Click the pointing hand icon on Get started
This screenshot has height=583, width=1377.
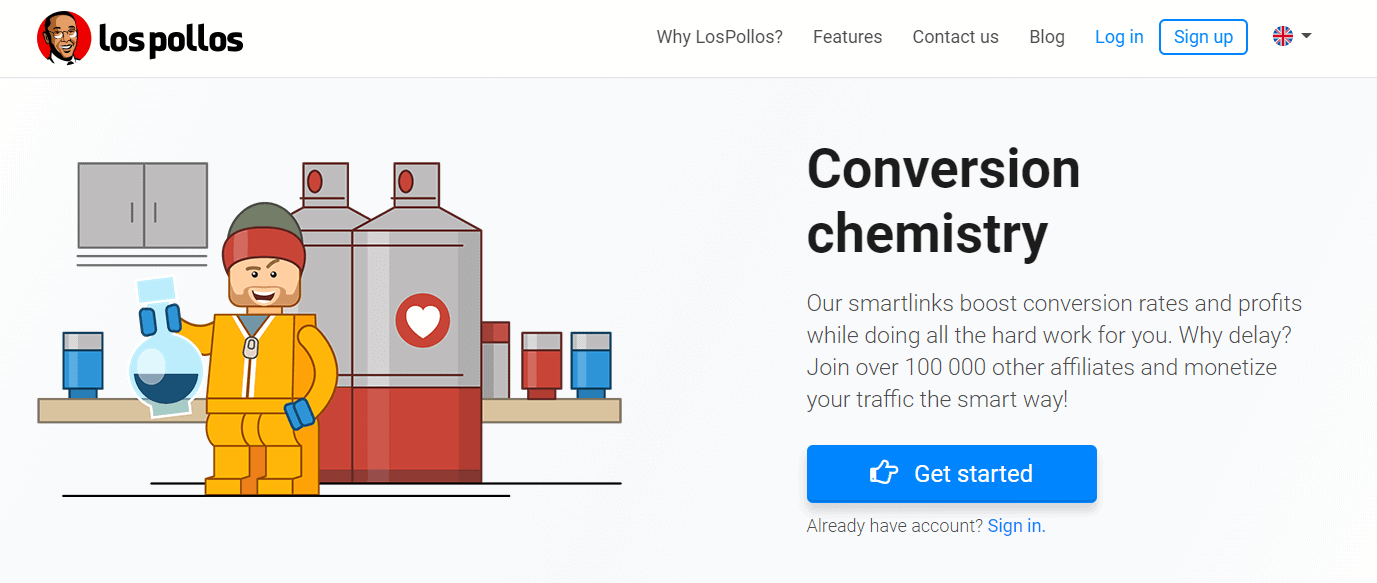click(x=884, y=473)
